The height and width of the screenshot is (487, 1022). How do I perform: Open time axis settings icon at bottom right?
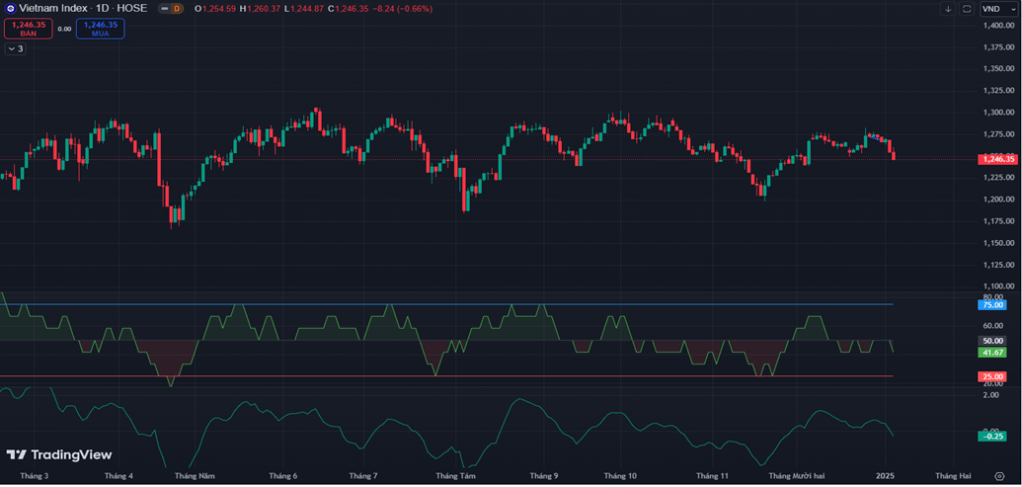[999, 476]
